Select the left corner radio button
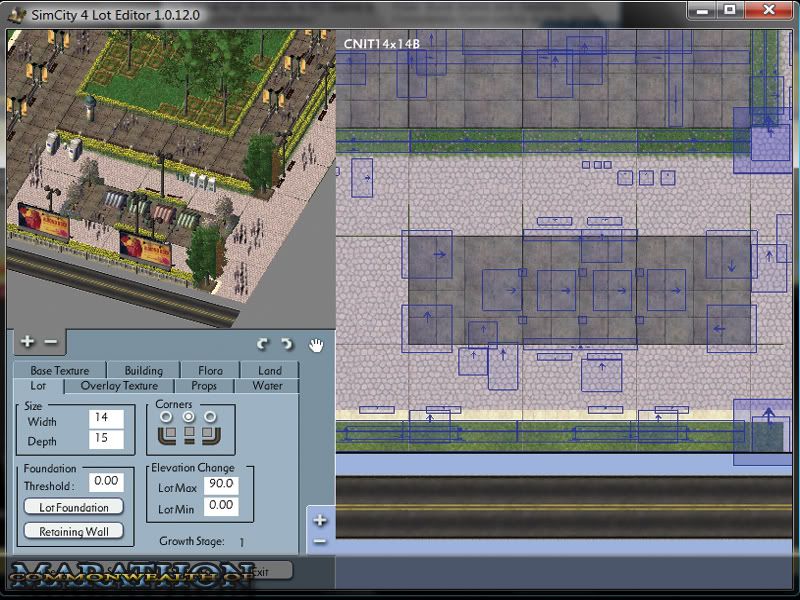This screenshot has height=600, width=800. pyautogui.click(x=166, y=417)
